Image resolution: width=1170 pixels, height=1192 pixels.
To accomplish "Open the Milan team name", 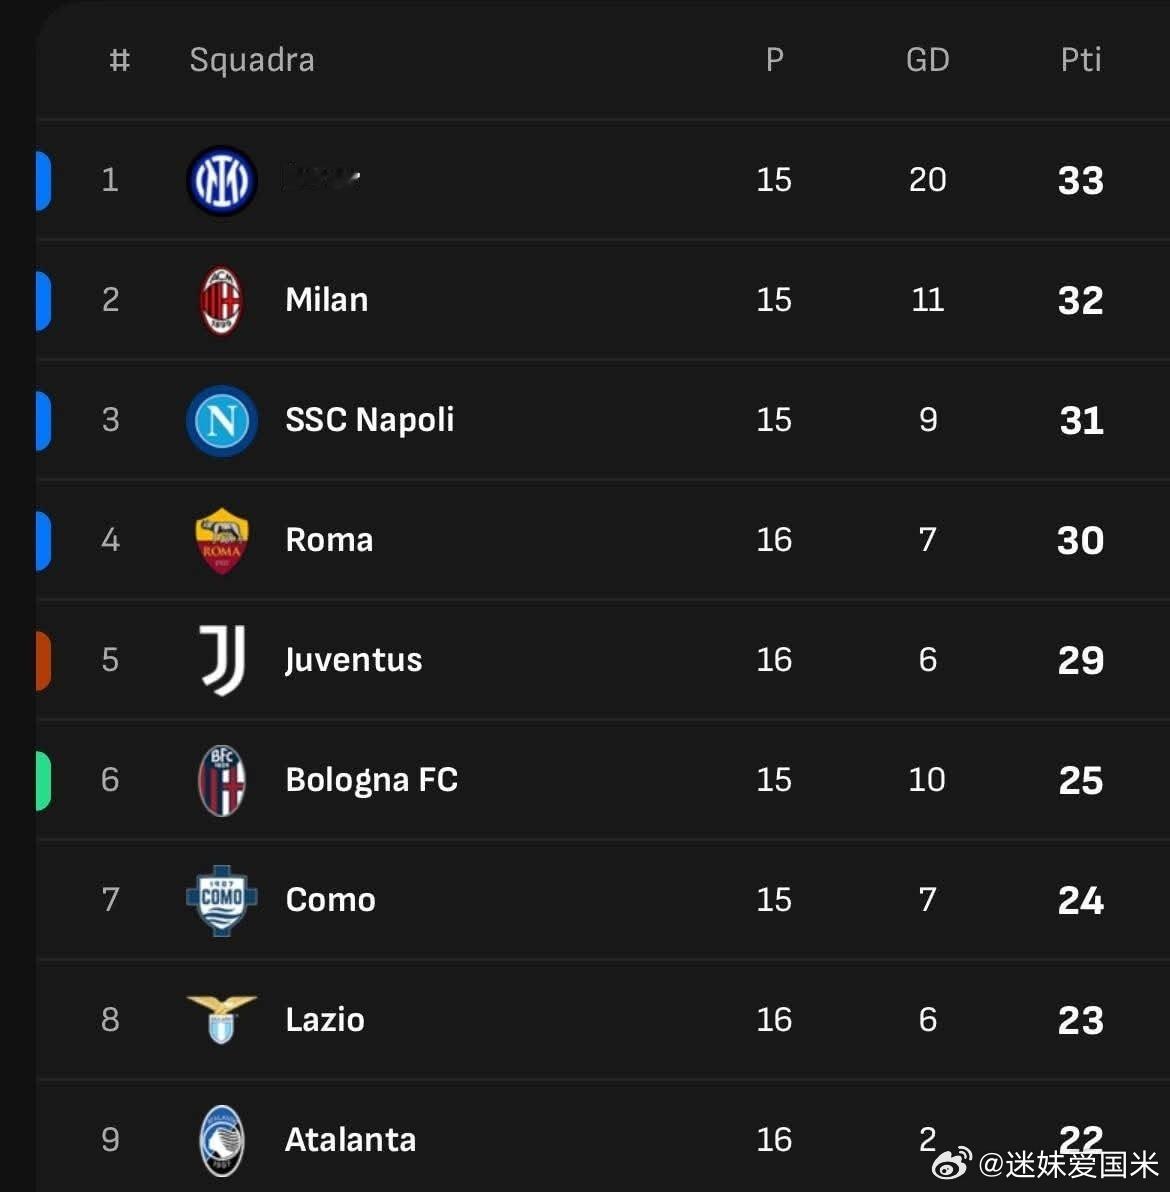I will 327,300.
